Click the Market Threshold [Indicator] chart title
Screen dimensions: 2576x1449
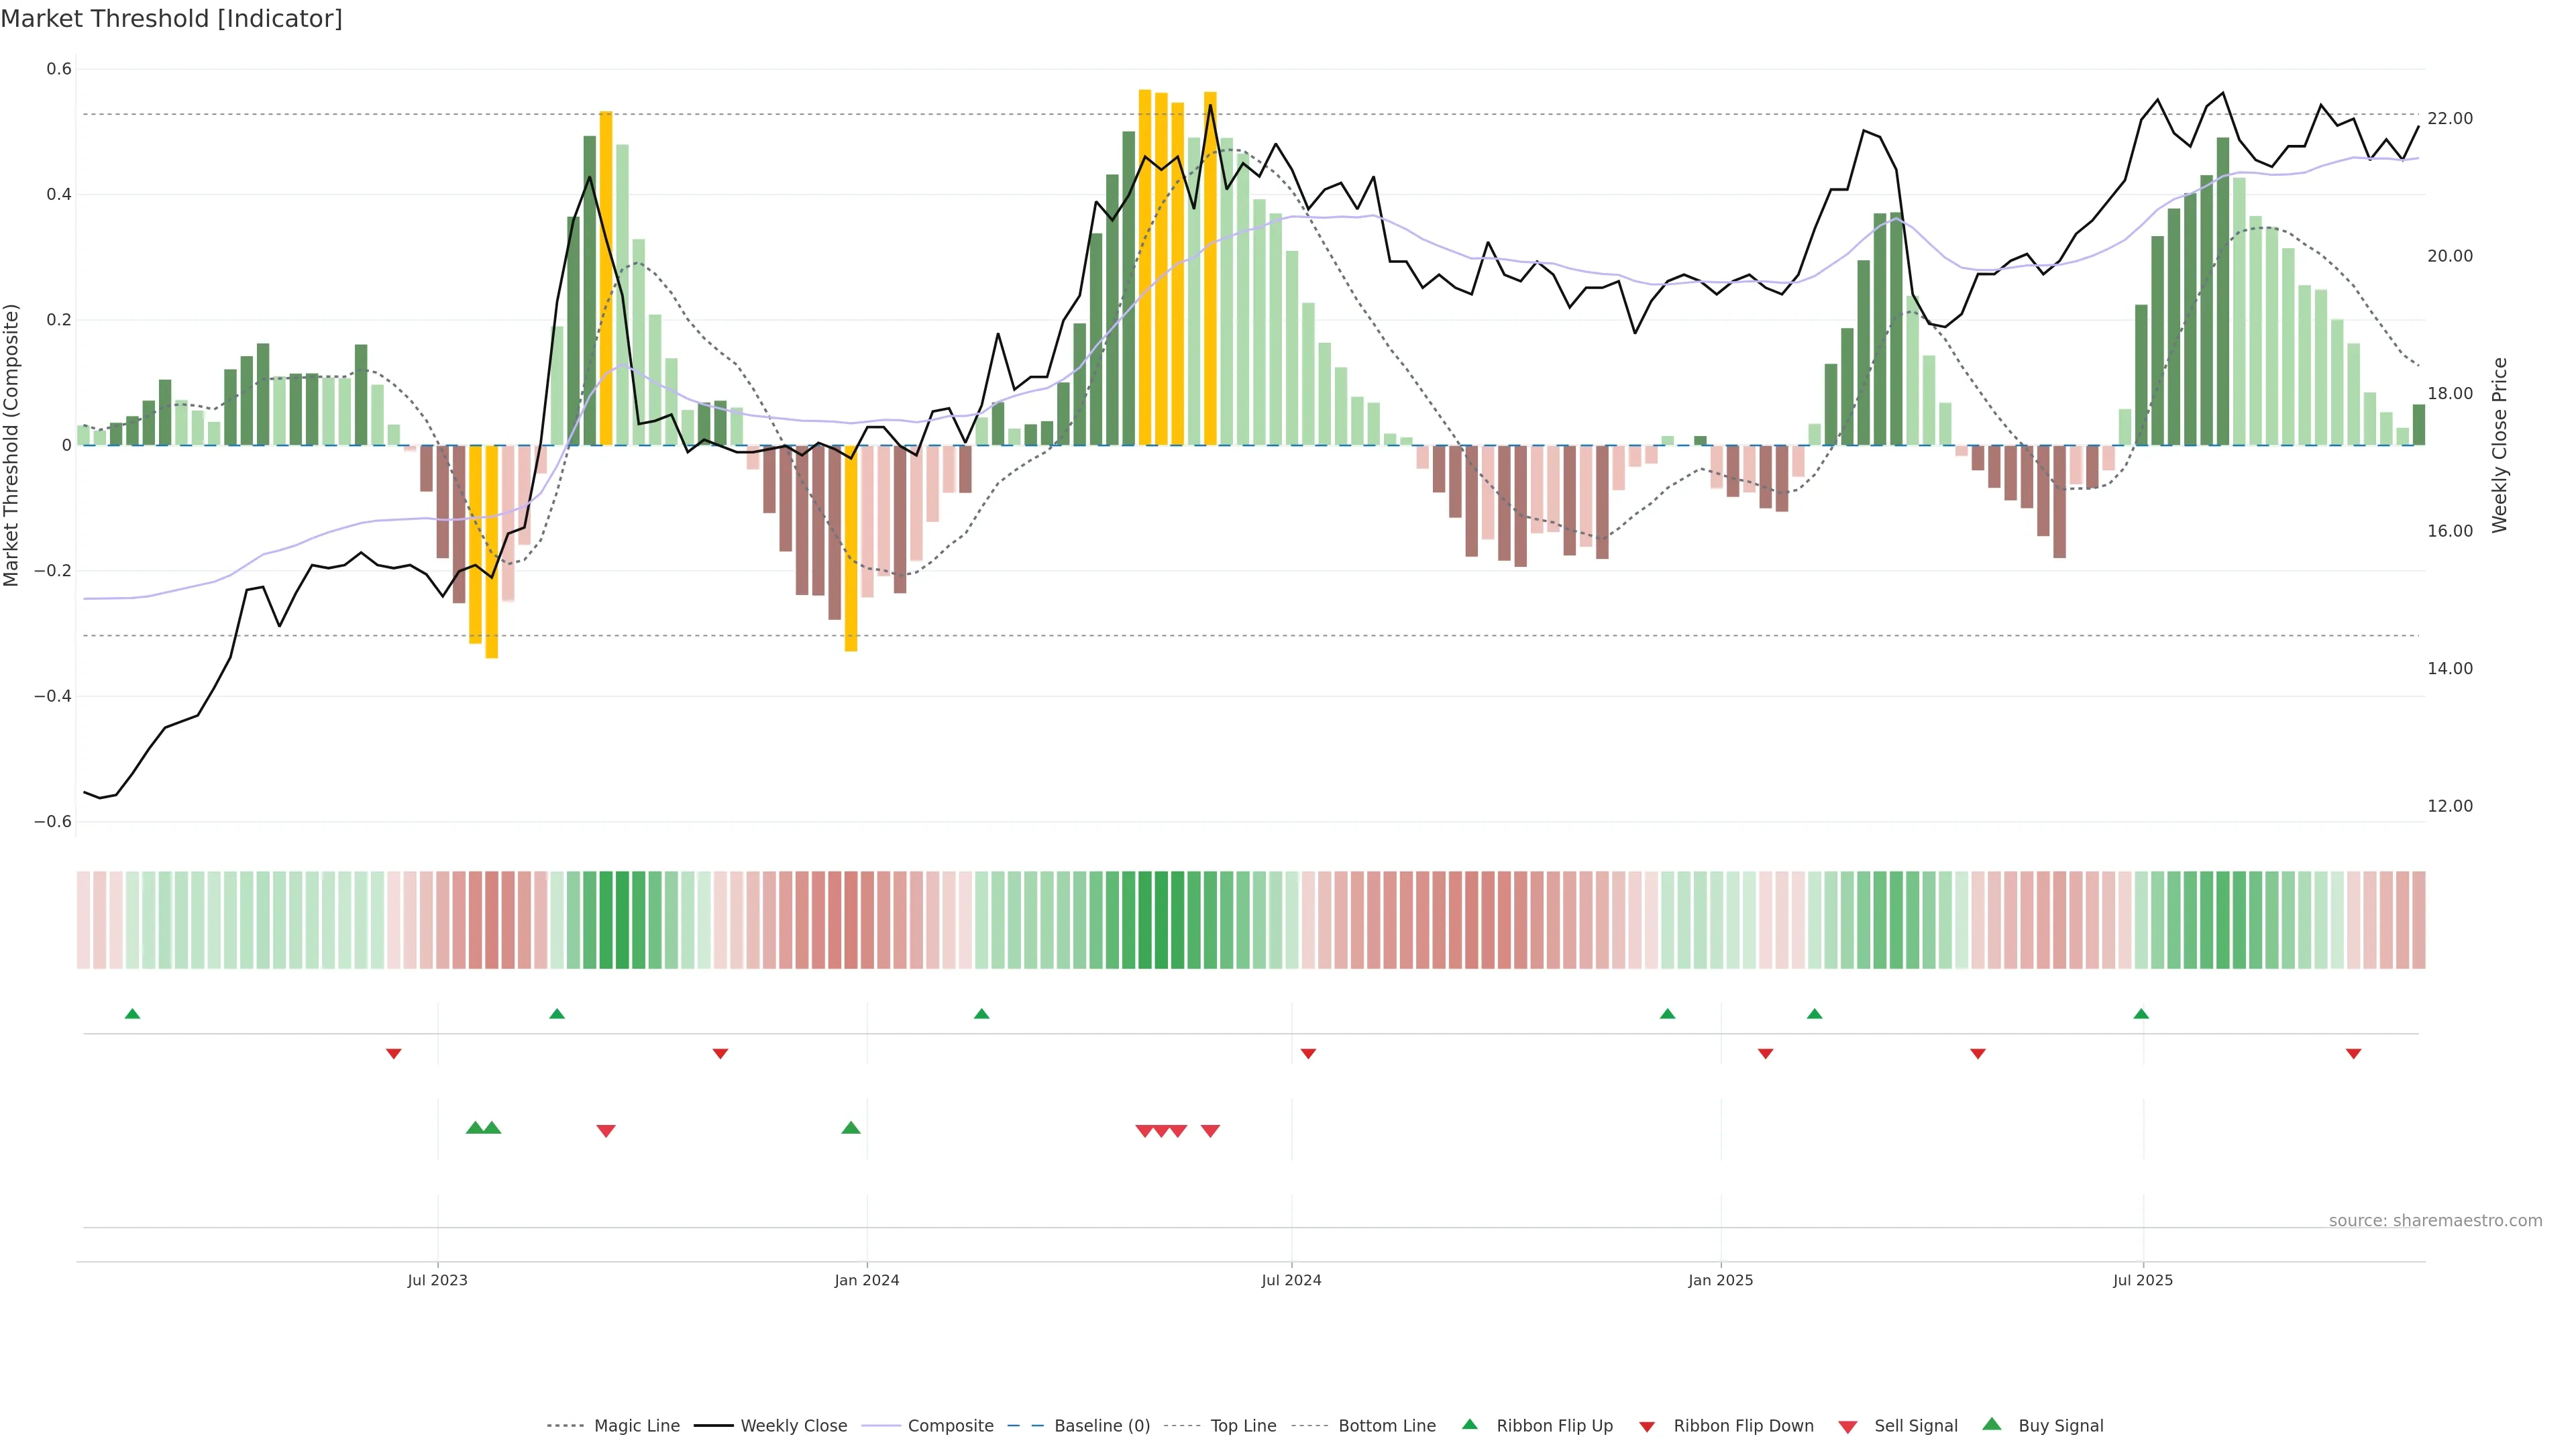pyautogui.click(x=171, y=19)
